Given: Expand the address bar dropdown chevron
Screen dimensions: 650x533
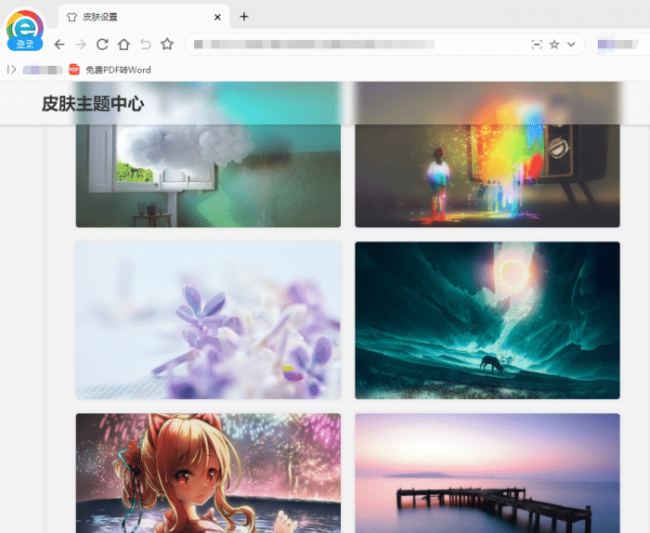Looking at the screenshot, I should [x=571, y=44].
